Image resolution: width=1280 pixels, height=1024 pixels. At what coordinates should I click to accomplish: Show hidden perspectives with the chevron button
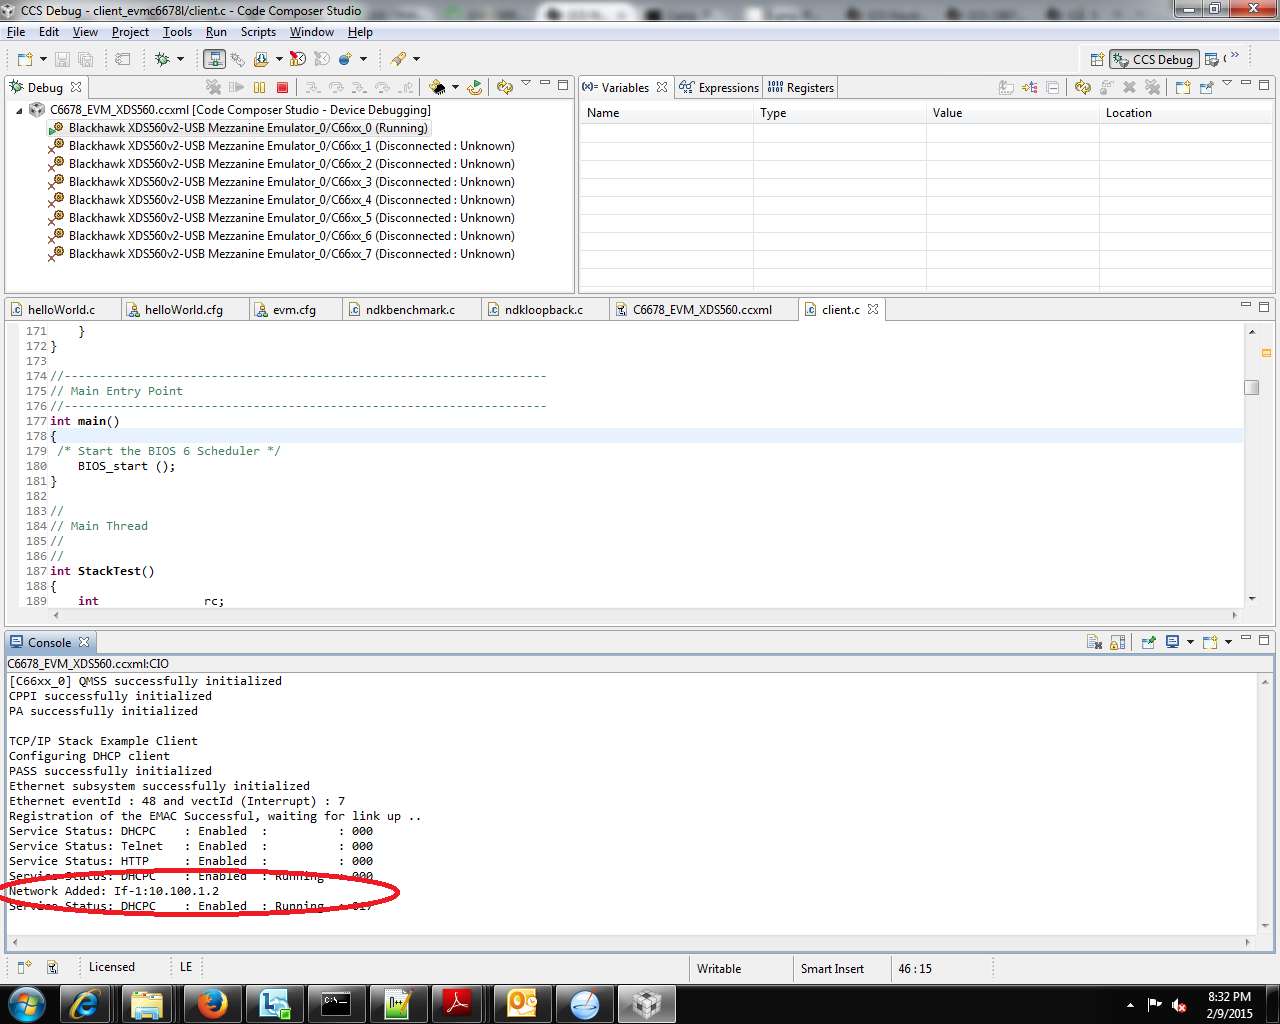point(1235,56)
